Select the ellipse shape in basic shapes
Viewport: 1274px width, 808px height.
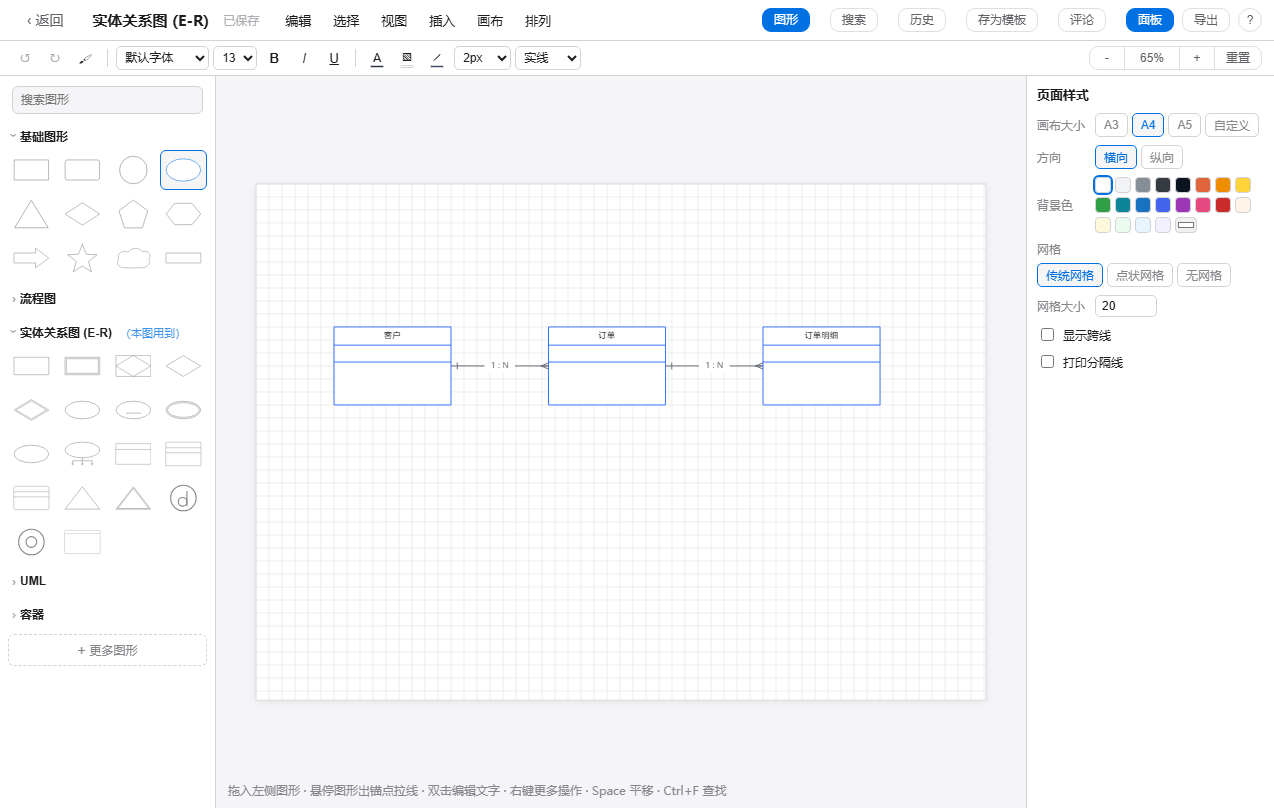coord(183,170)
